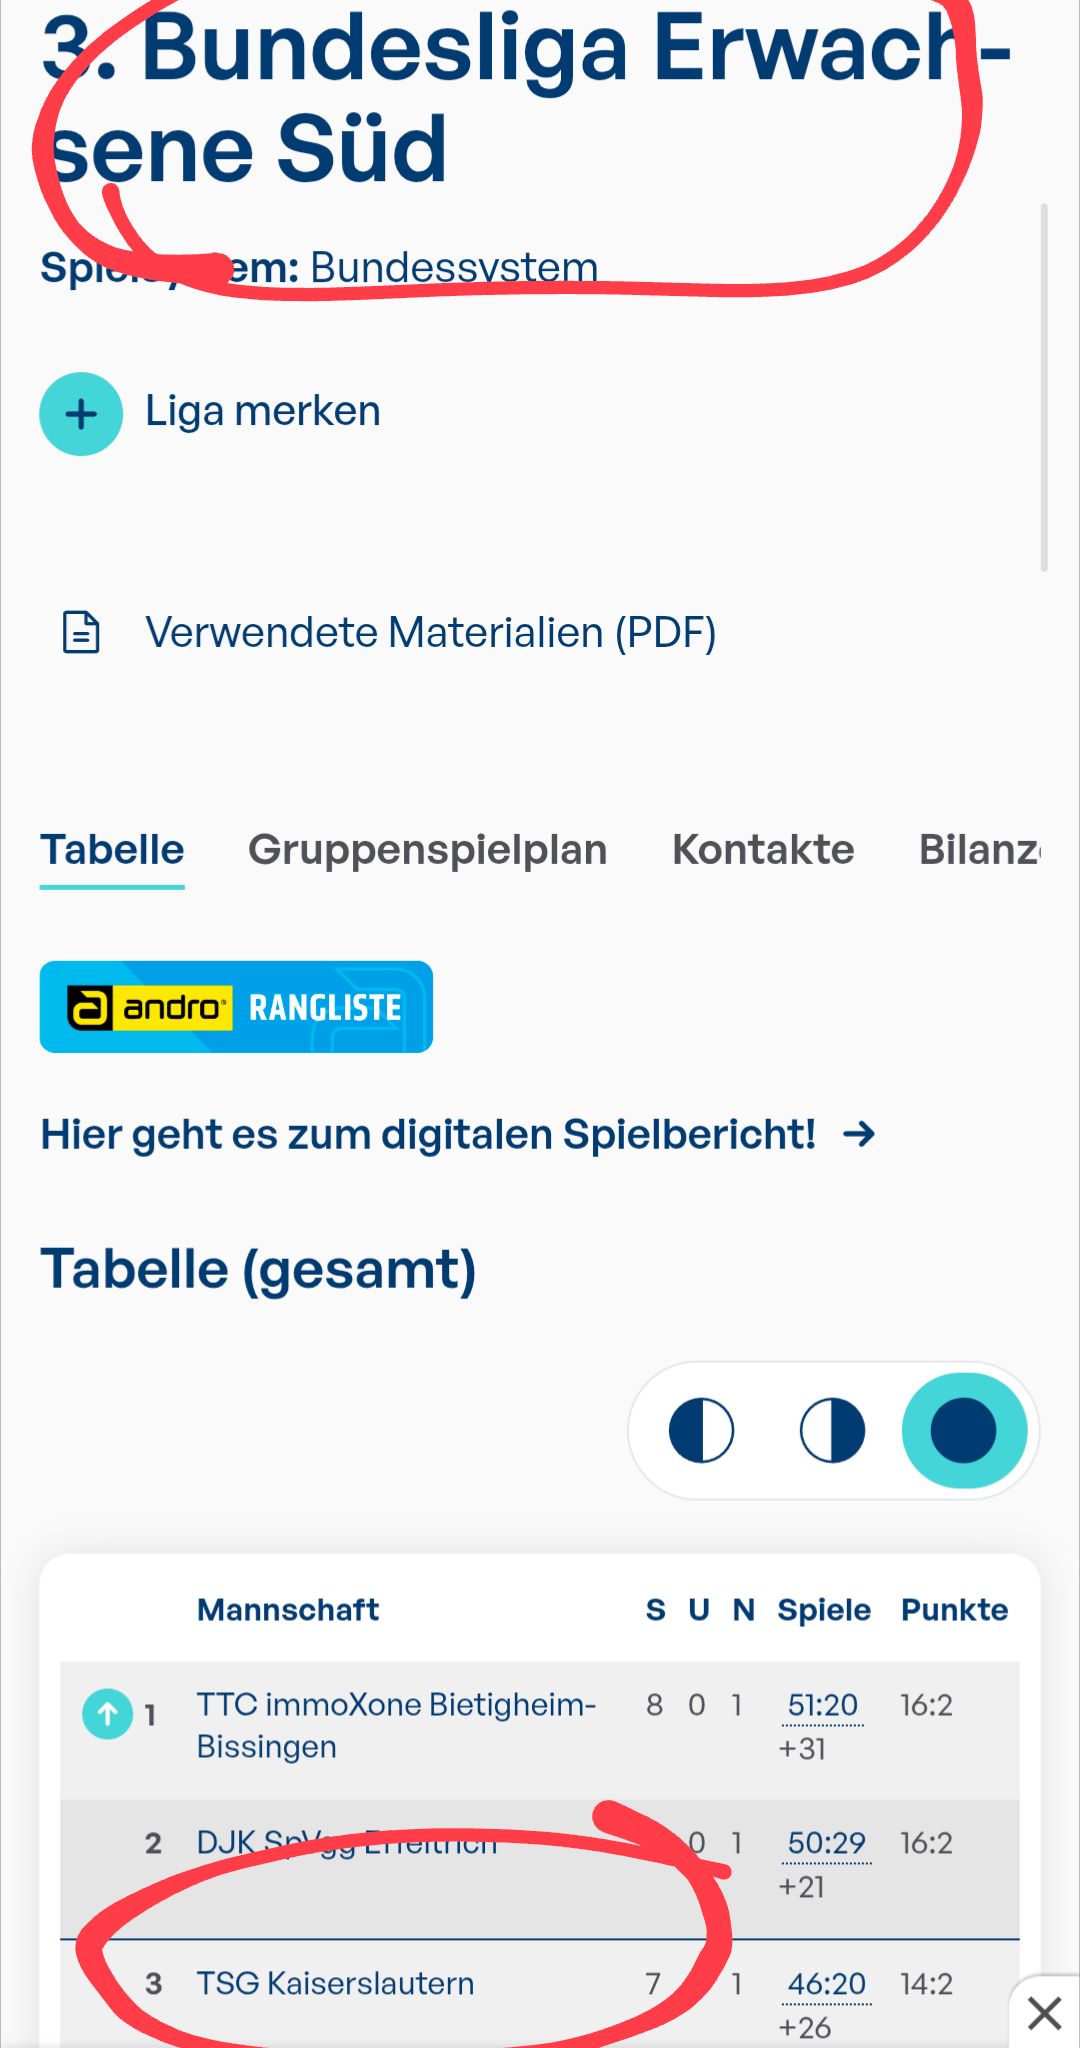The width and height of the screenshot is (1080, 2048).
Task: Click the green up-arrow icon beside rank 1
Action: pos(107,1714)
